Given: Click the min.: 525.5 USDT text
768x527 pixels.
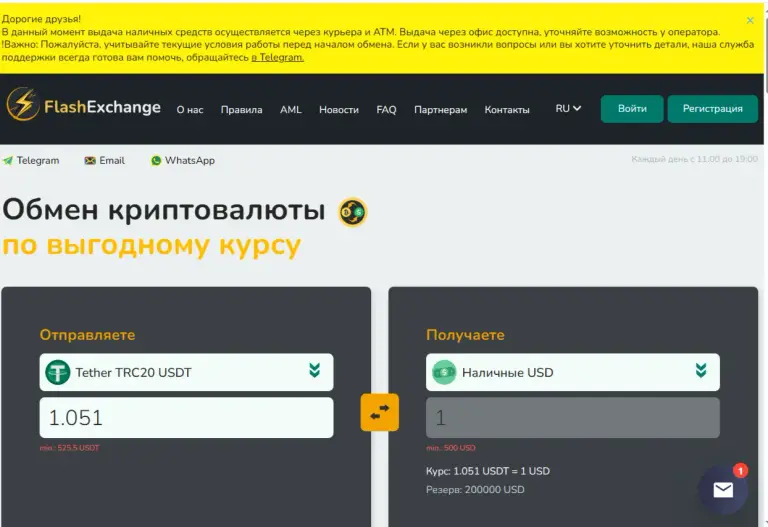Looking at the screenshot, I should pyautogui.click(x=70, y=448).
